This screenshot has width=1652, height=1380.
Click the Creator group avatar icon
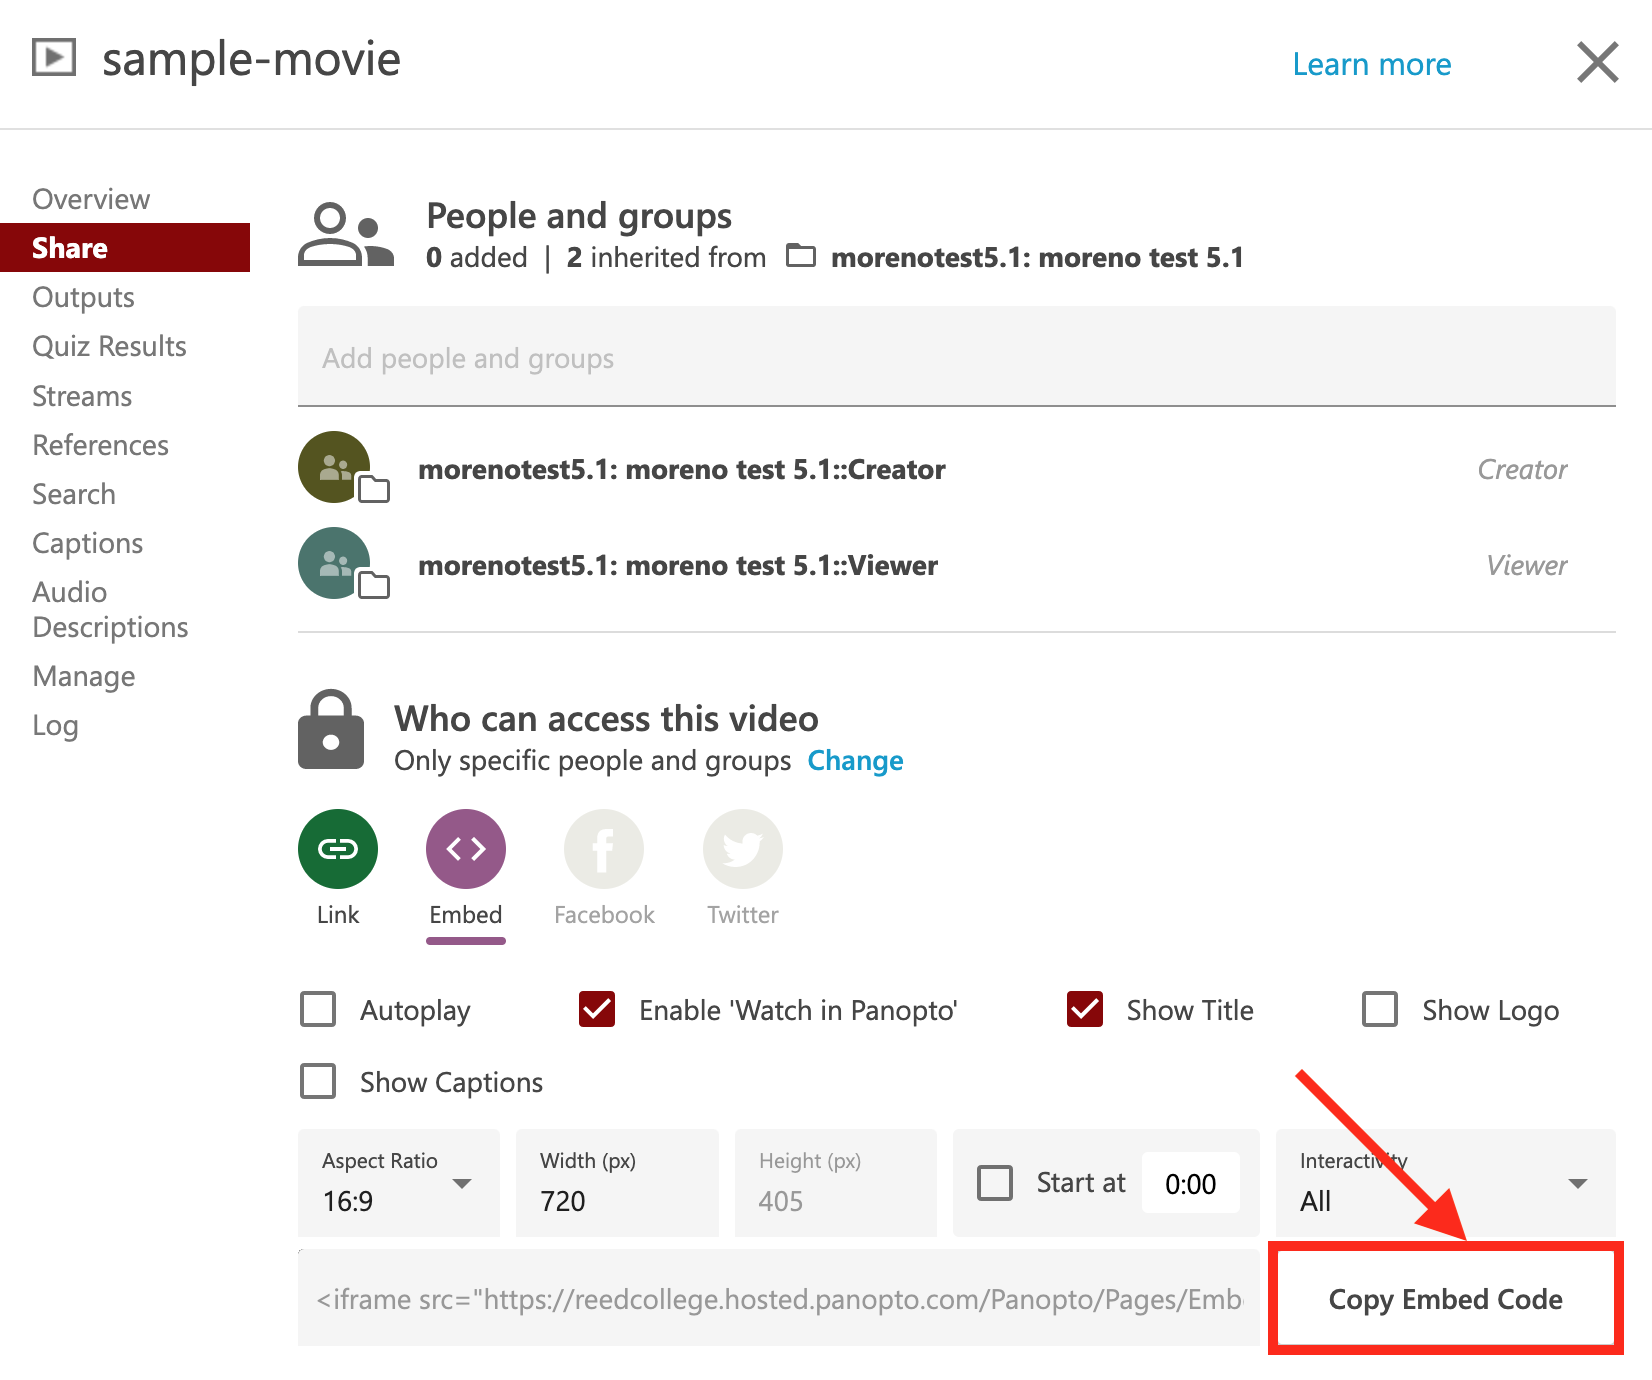click(334, 467)
